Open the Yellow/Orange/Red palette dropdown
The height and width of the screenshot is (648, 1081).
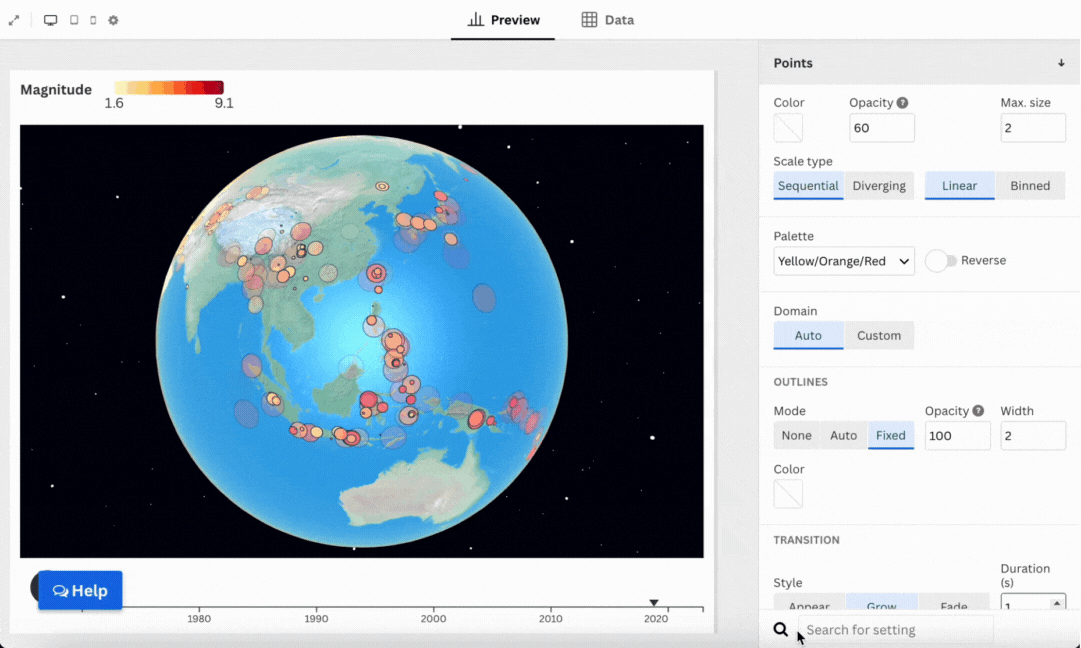(x=844, y=261)
